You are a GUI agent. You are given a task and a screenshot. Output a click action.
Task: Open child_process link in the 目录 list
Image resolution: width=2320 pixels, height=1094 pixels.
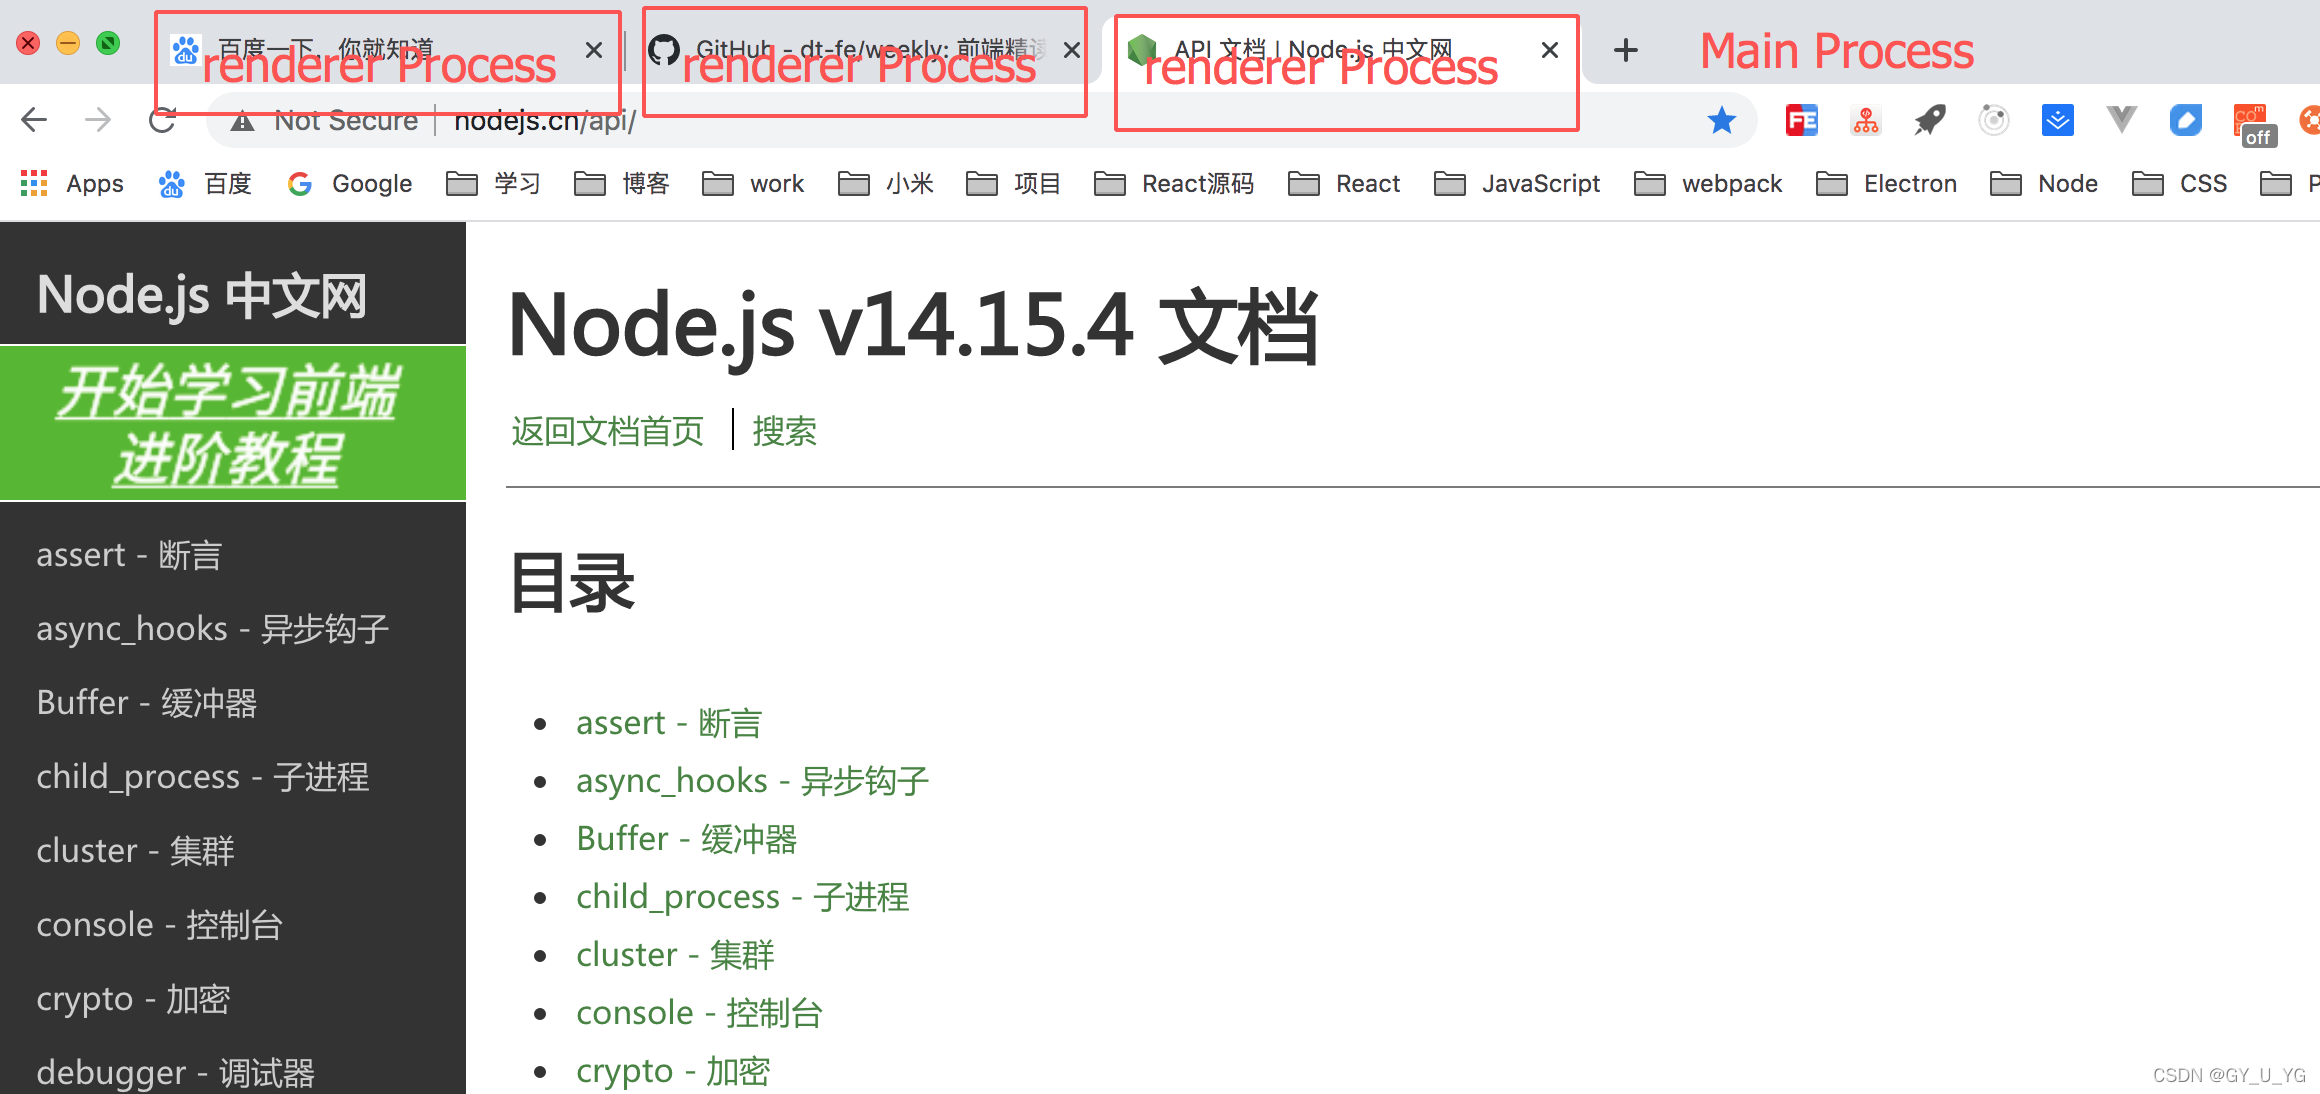(x=742, y=897)
